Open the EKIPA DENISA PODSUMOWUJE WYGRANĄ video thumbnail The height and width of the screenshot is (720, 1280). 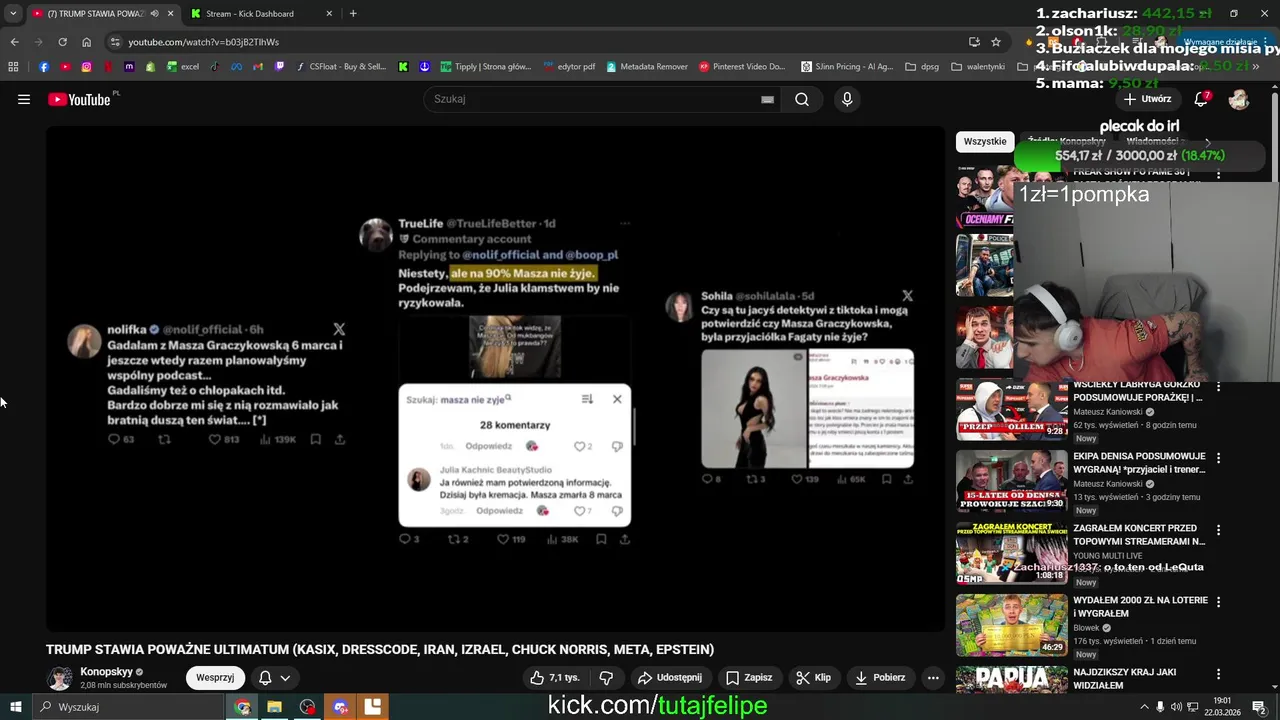click(x=1011, y=481)
